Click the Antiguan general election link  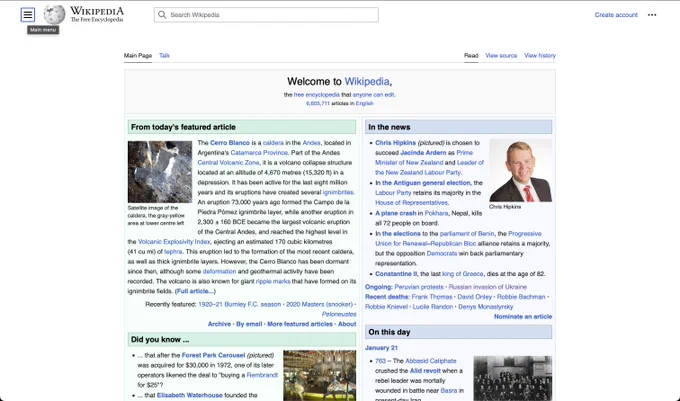tap(426, 183)
